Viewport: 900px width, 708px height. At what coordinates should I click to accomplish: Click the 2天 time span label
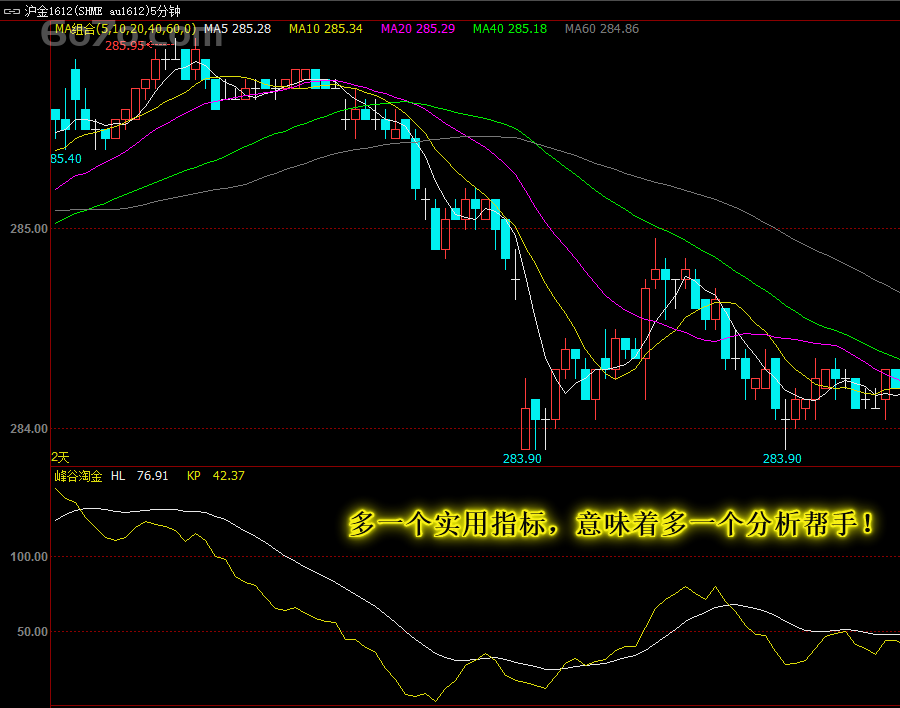(x=60, y=457)
